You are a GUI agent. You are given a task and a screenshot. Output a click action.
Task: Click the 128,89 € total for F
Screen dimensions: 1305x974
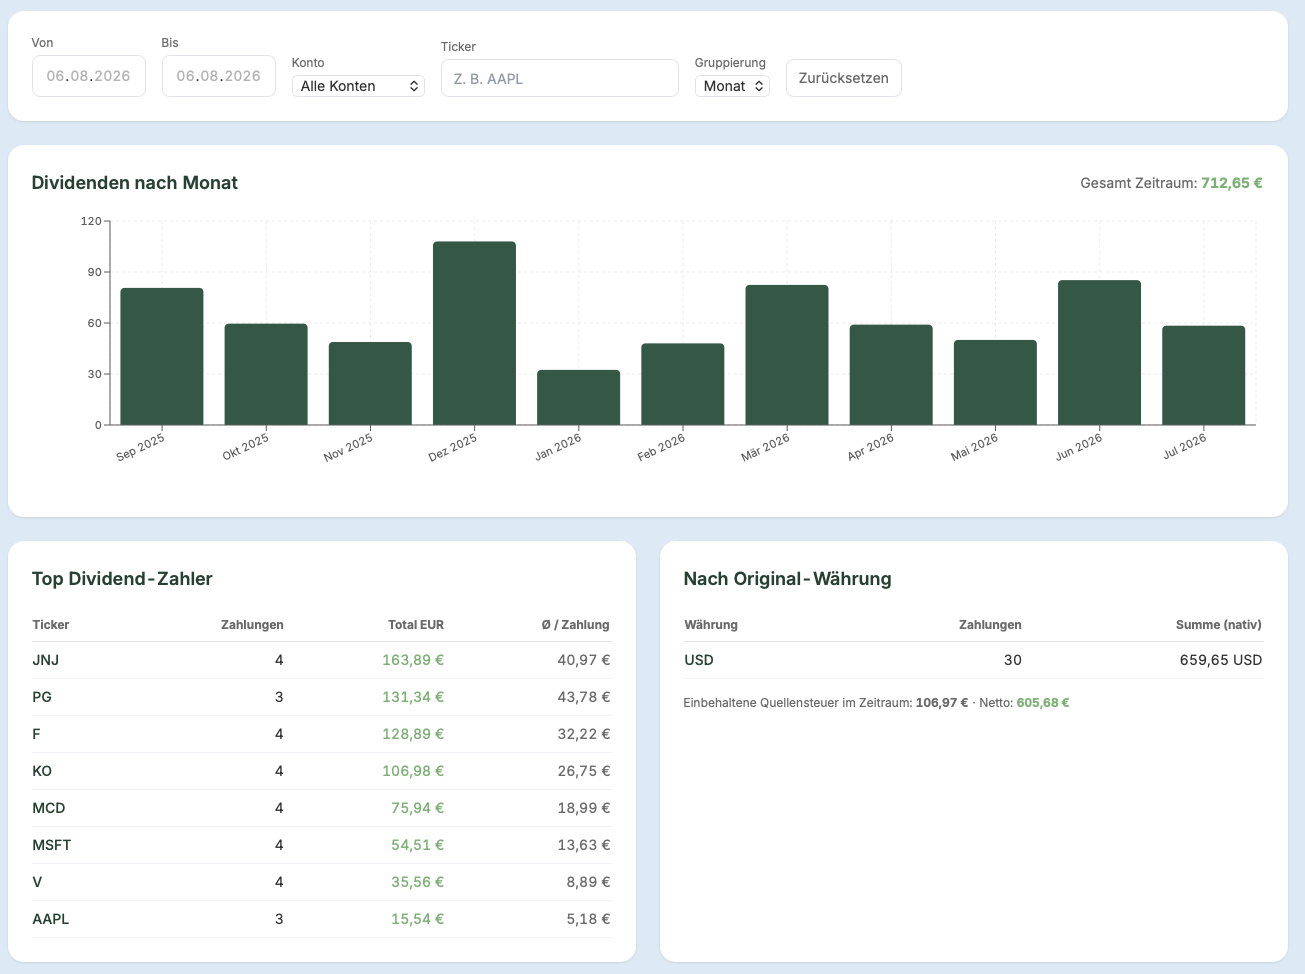click(x=413, y=734)
